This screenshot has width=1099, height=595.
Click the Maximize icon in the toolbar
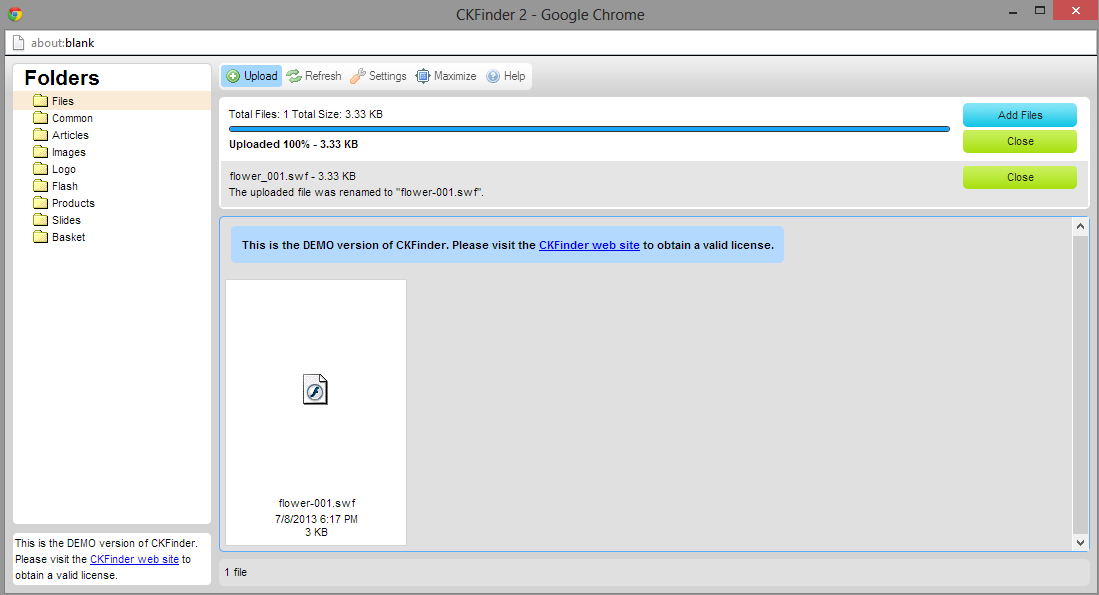(423, 76)
